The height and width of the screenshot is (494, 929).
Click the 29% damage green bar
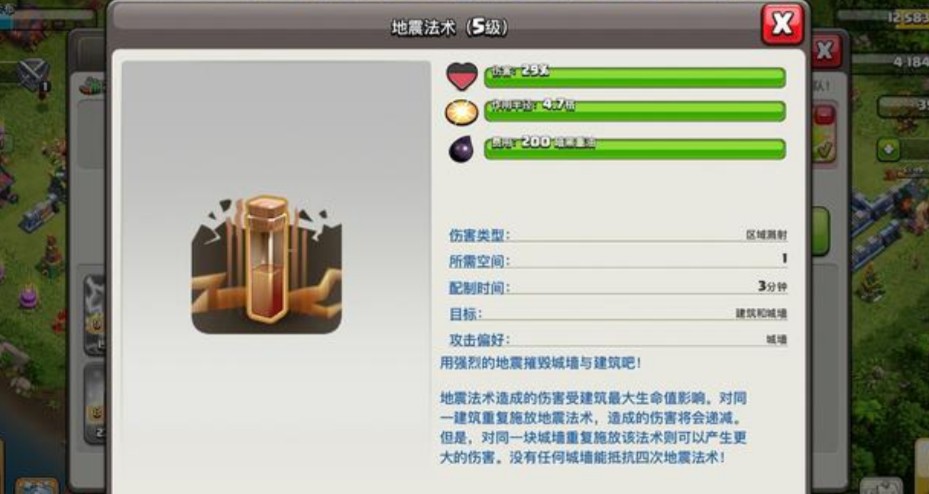click(x=635, y=77)
